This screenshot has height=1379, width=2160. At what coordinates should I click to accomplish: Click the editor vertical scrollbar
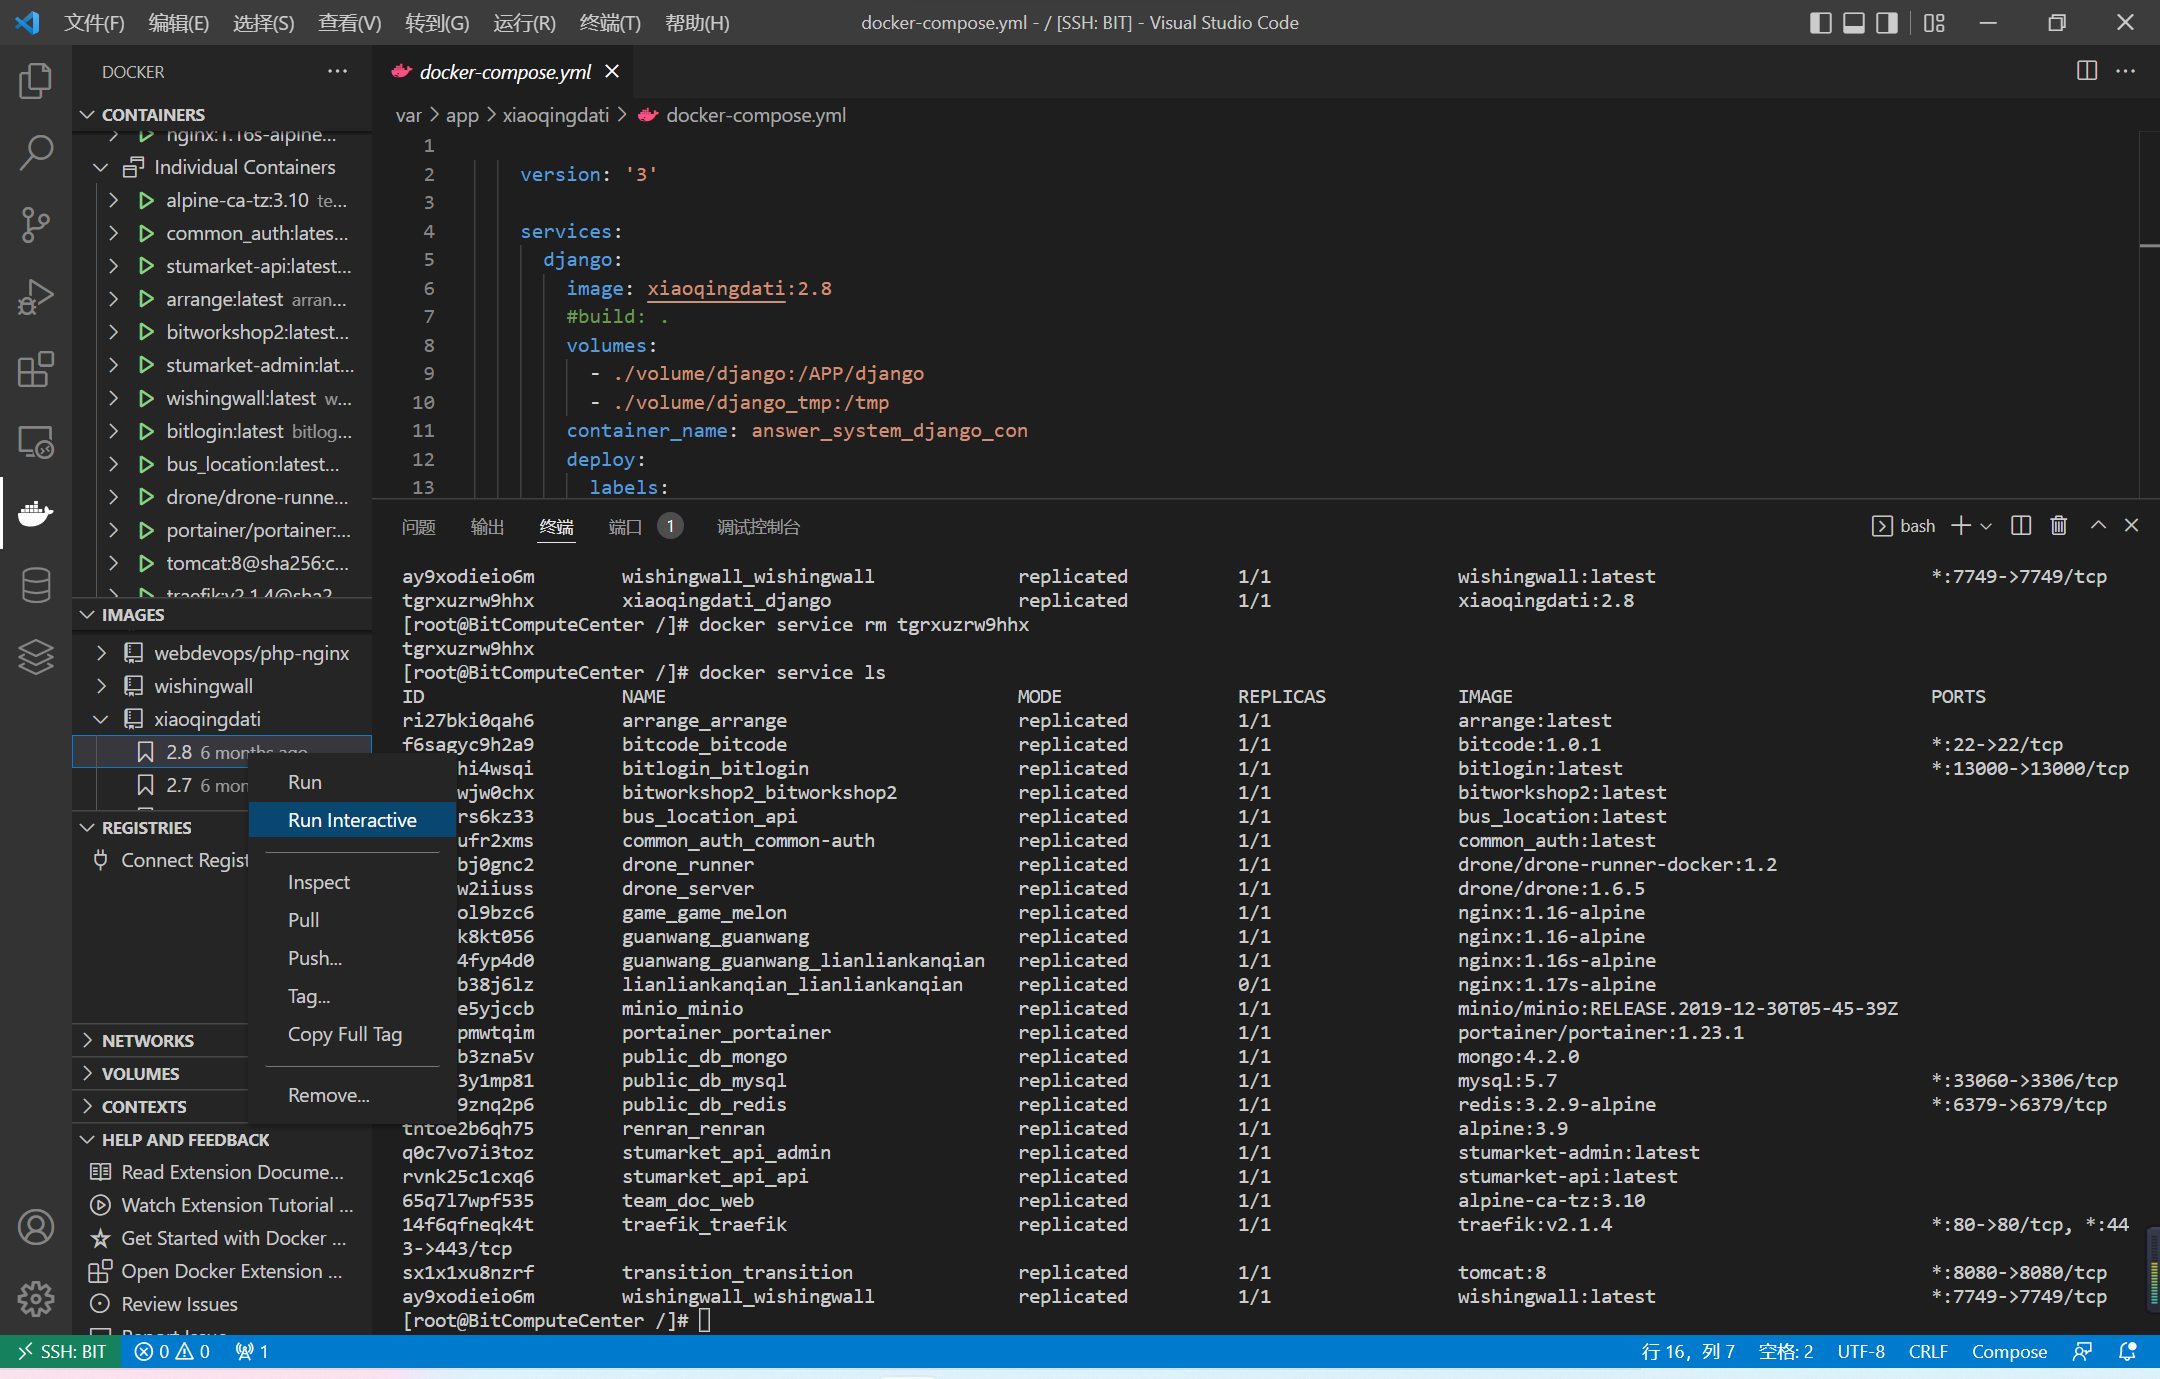click(x=2150, y=314)
